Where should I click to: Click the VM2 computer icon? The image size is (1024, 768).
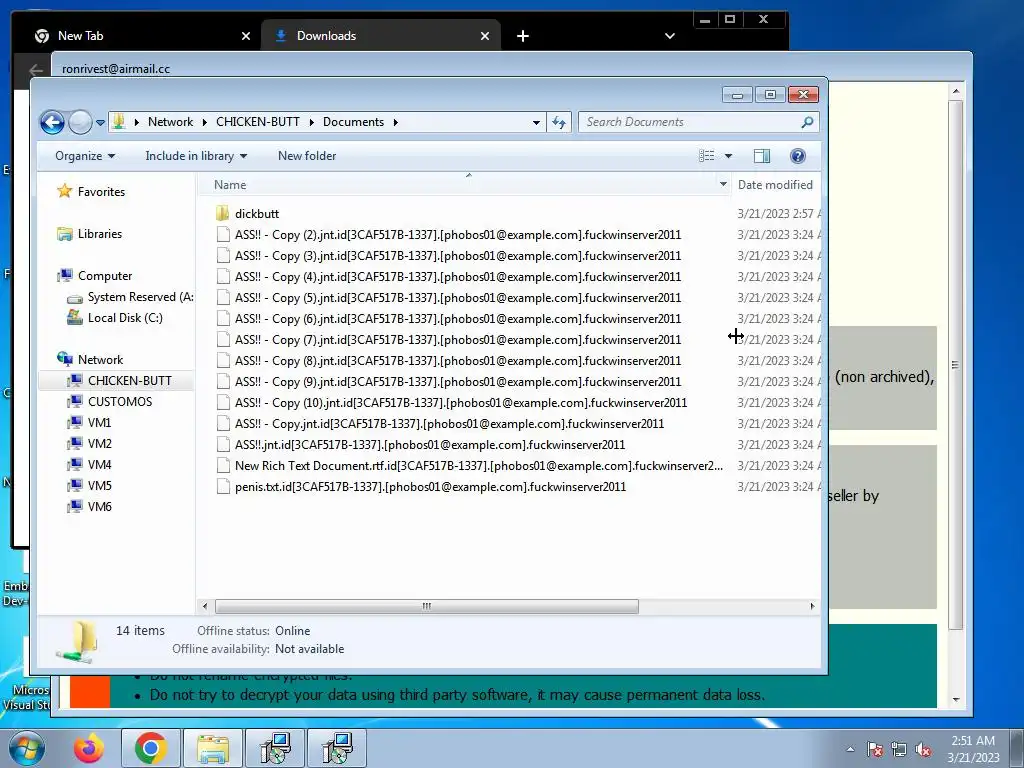click(x=74, y=443)
